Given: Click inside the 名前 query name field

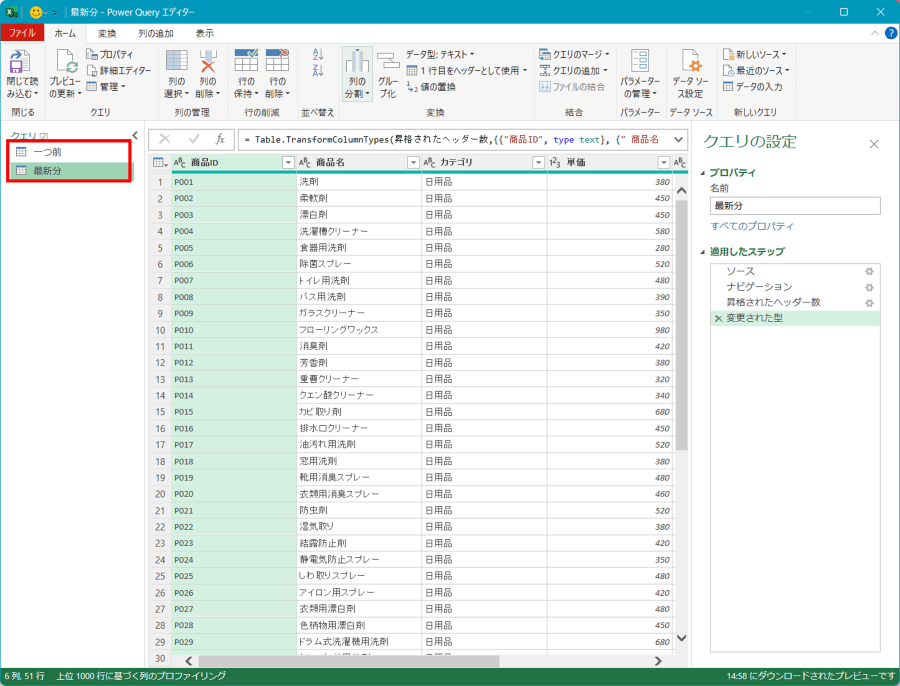Looking at the screenshot, I should tap(795, 205).
